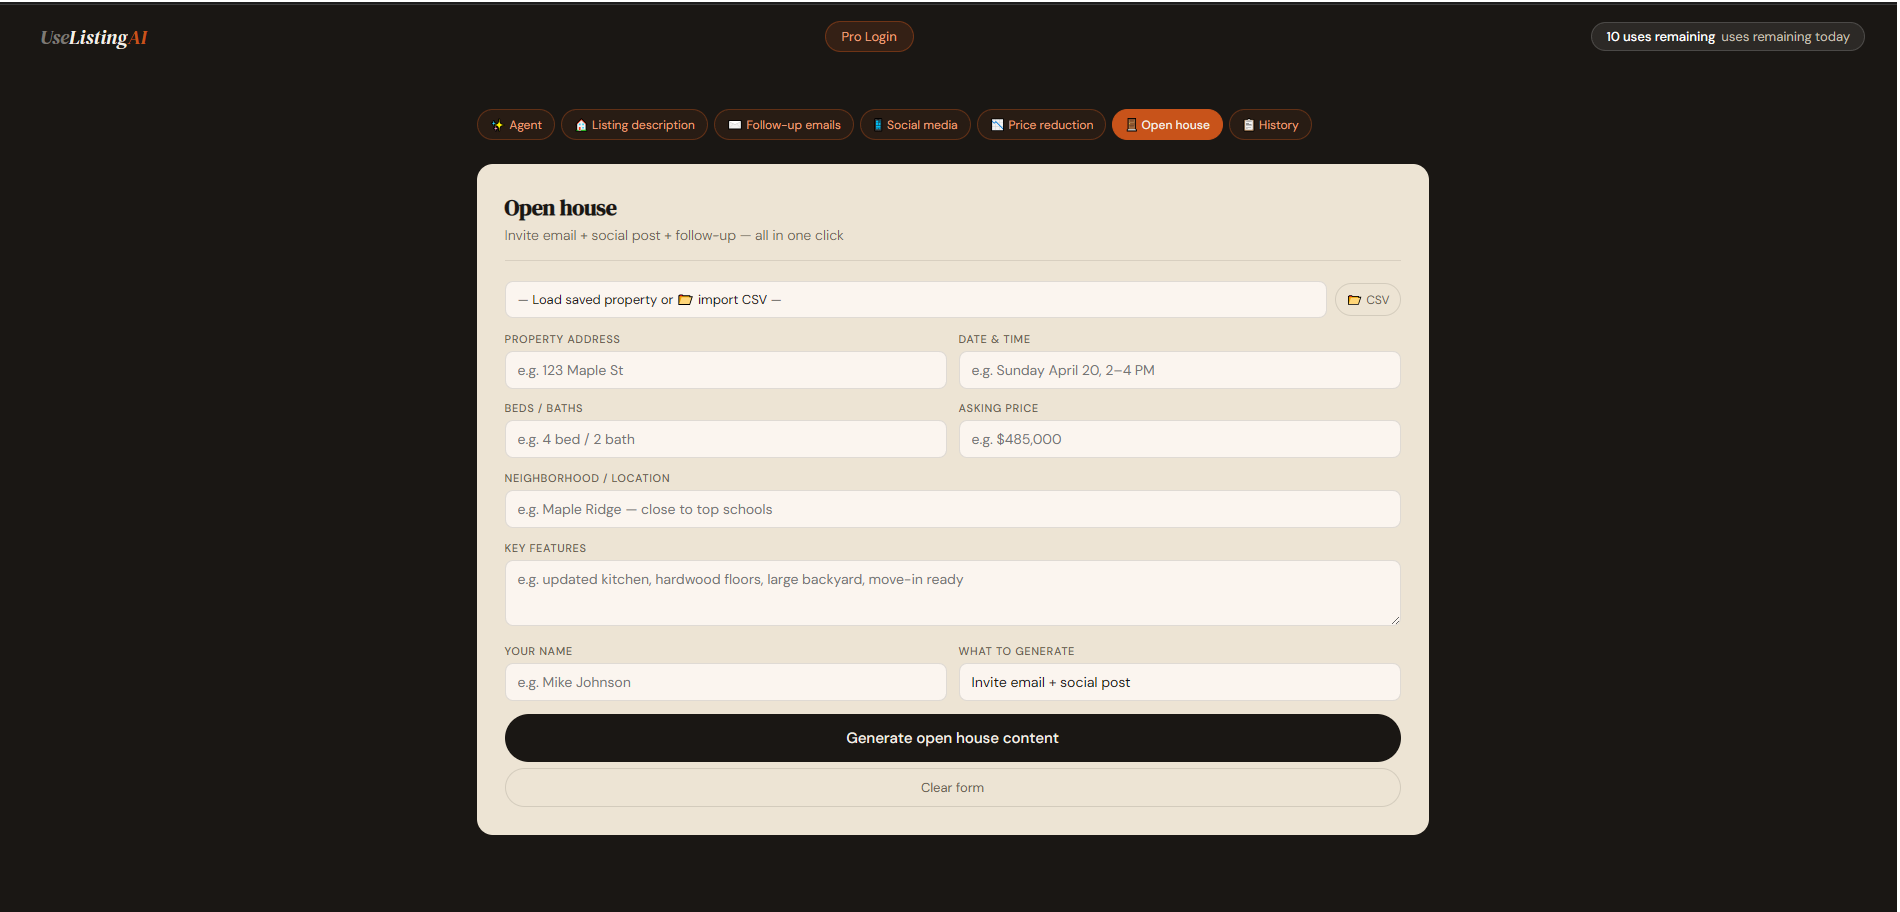The image size is (1900, 912).
Task: Open the Agent tab with sparkle icon
Action: coord(516,125)
